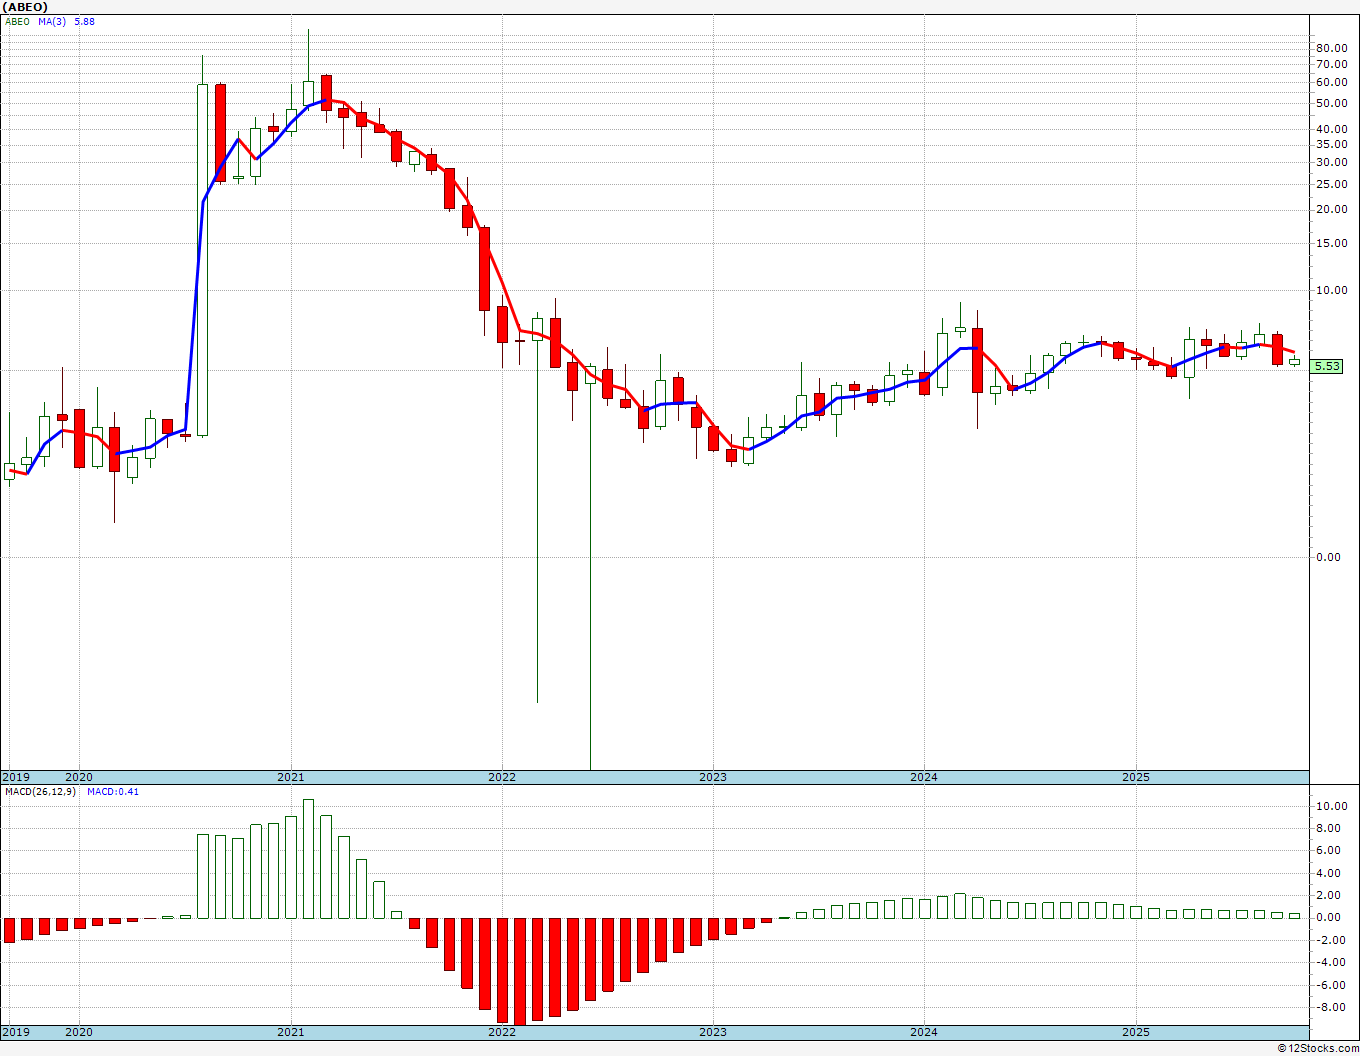Select 35.00 on the price axis
The width and height of the screenshot is (1360, 1056).
coord(1330,145)
